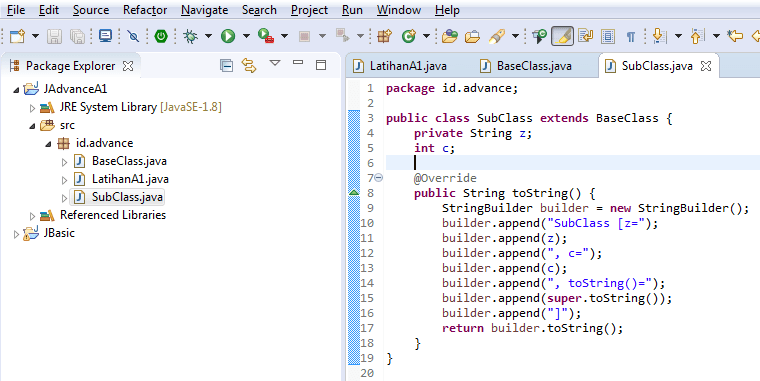Click the Previous Annotation up arrow icon
The image size is (760, 381).
click(x=697, y=36)
